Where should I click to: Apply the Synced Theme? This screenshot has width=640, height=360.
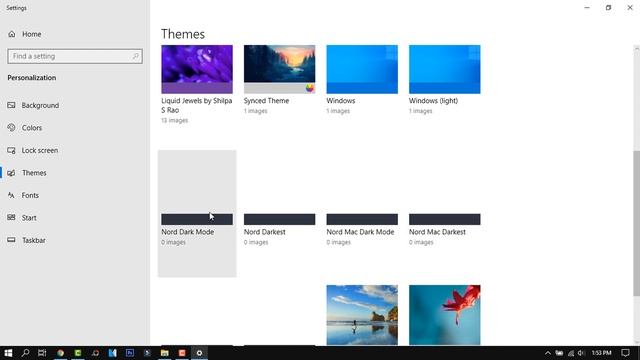point(279,80)
